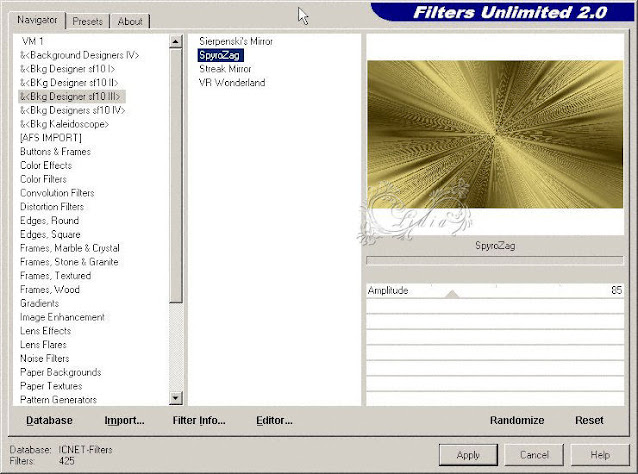Select &<Bkg Designer sf10 I> category

(x=68, y=69)
